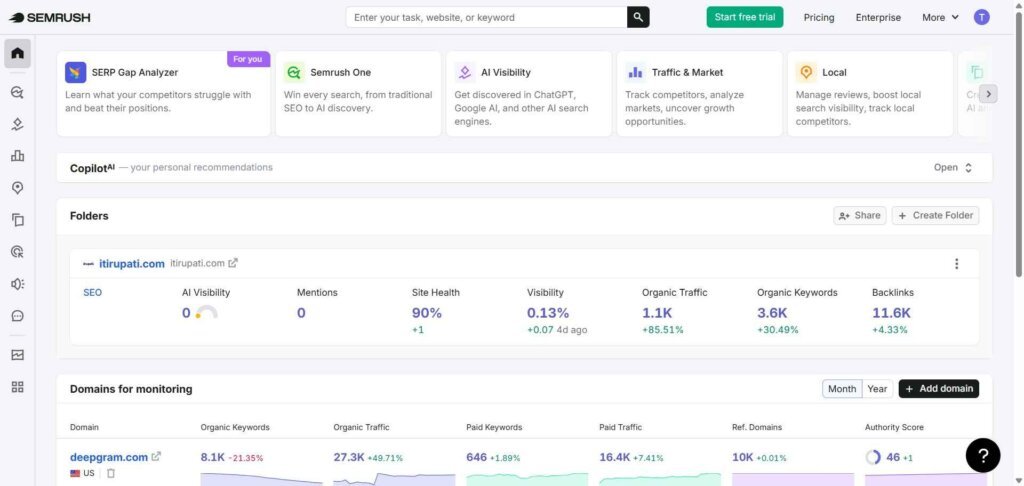Click the Authority Score column header
Viewport: 1024px width, 486px height.
pos(894,427)
